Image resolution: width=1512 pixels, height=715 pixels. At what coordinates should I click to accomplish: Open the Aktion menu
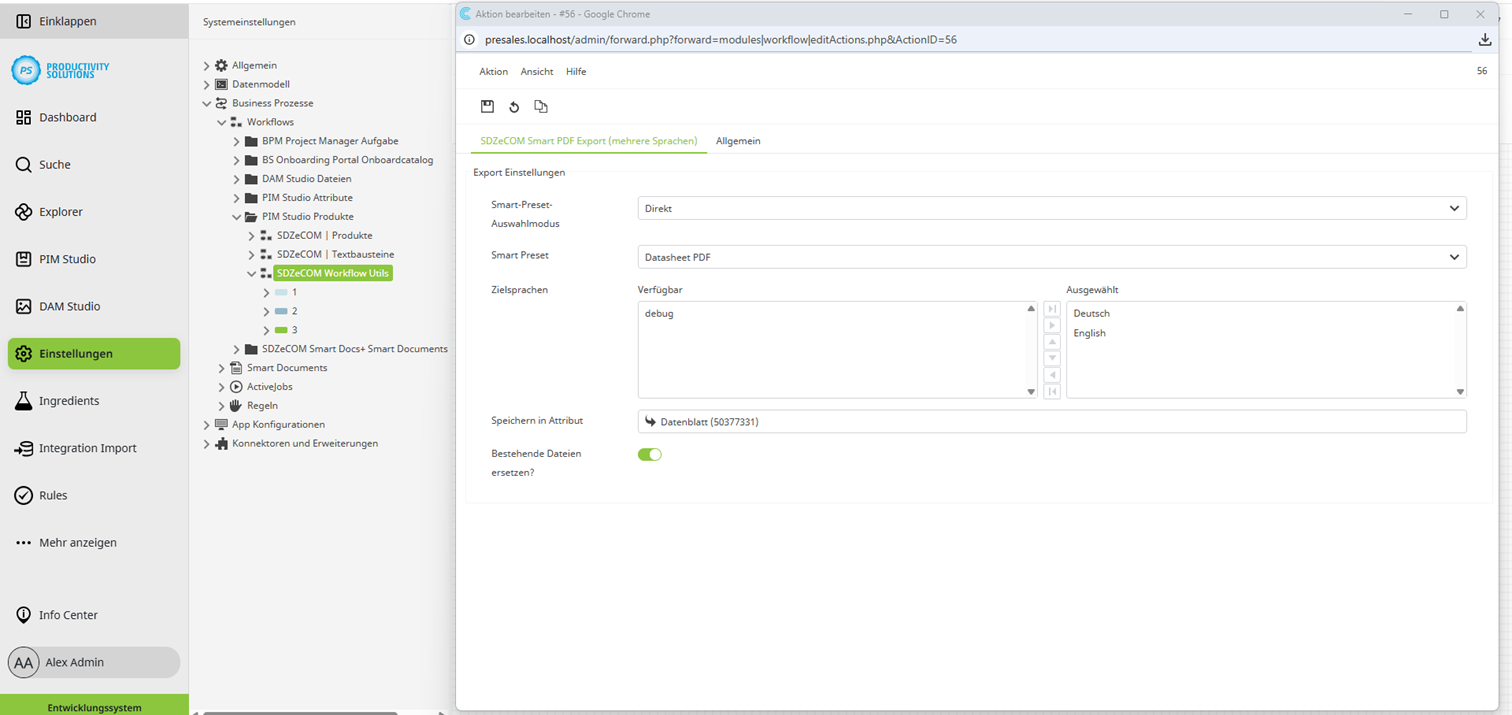pyautogui.click(x=493, y=71)
